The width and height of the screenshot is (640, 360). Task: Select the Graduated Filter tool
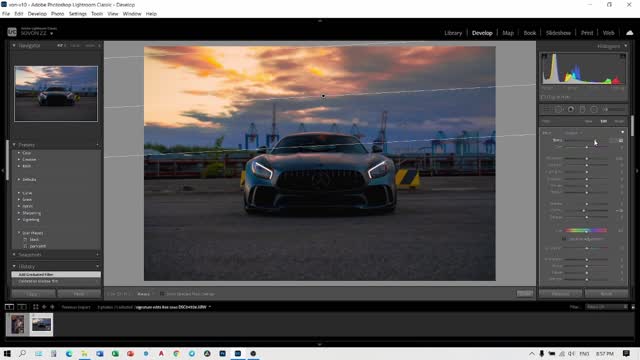(582, 109)
